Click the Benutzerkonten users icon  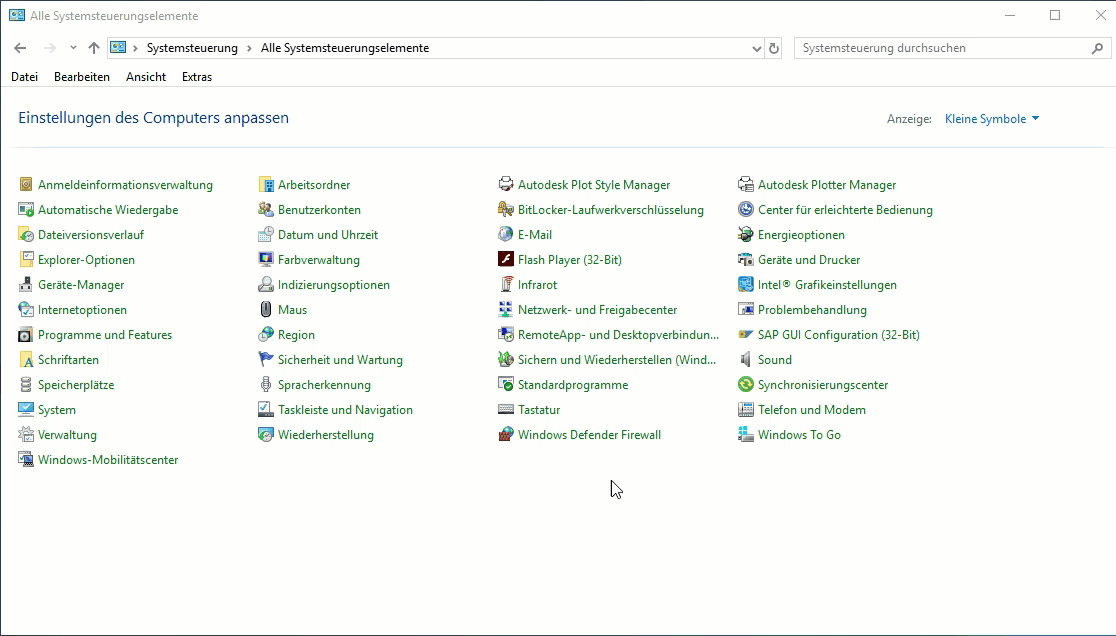tap(265, 210)
